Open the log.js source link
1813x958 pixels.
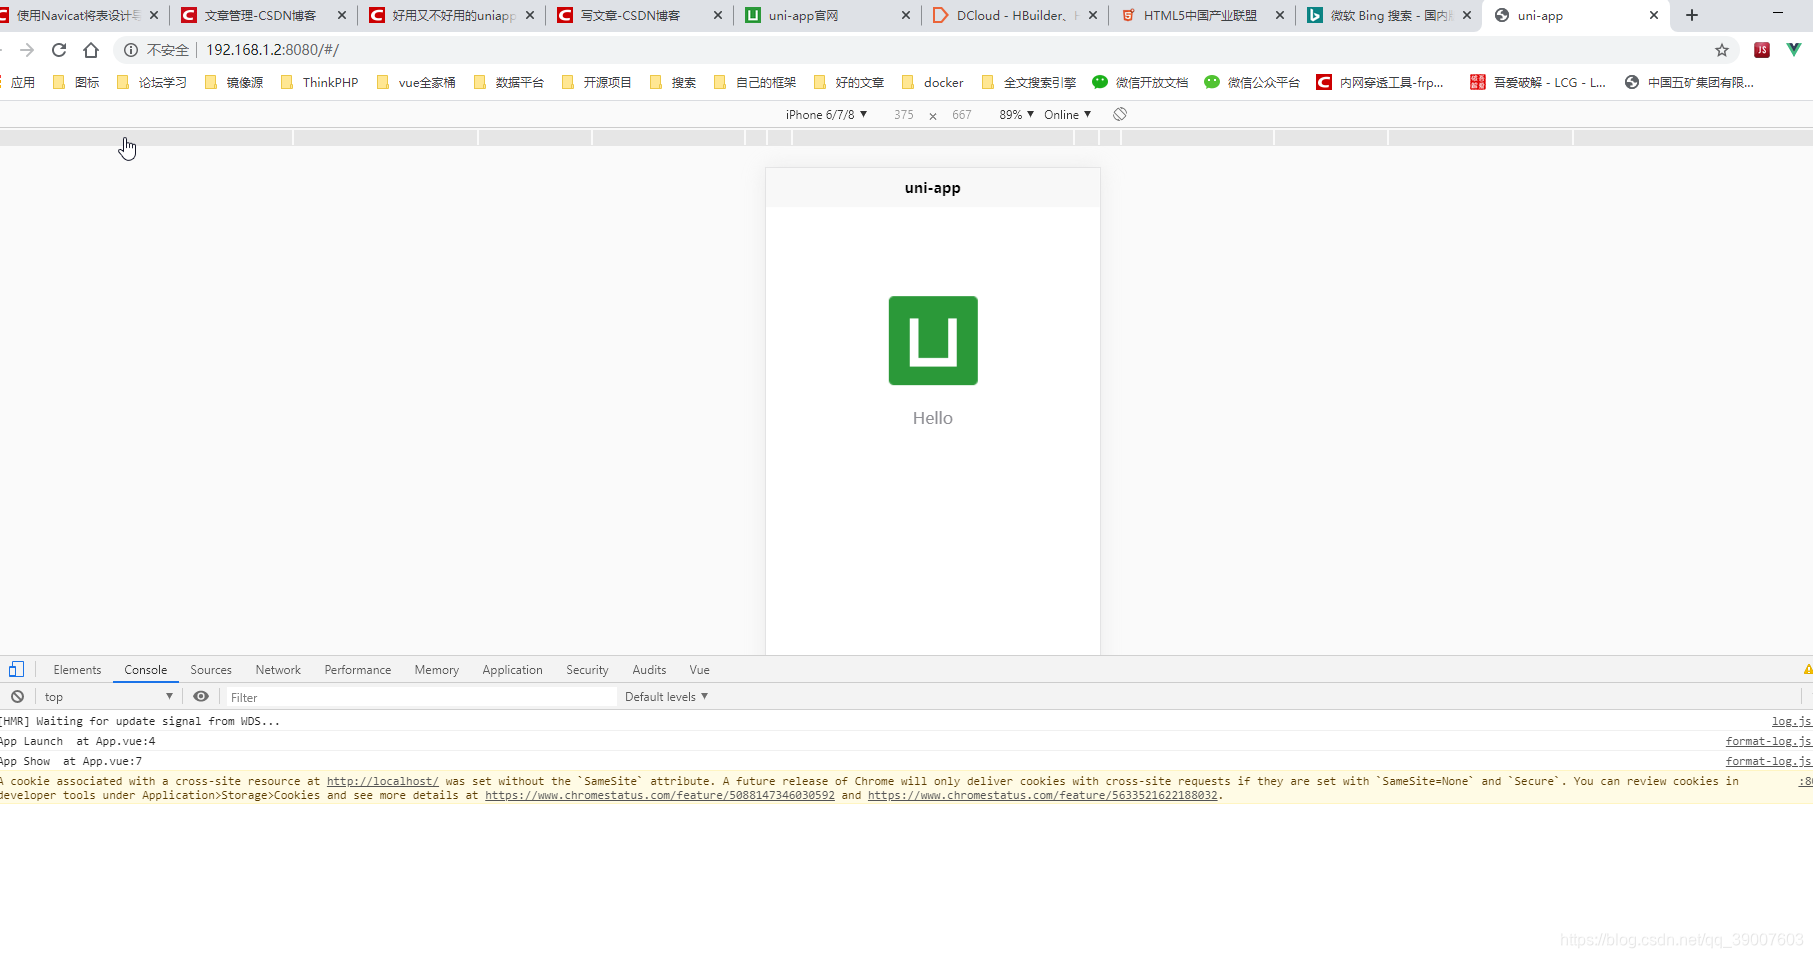coord(1792,721)
